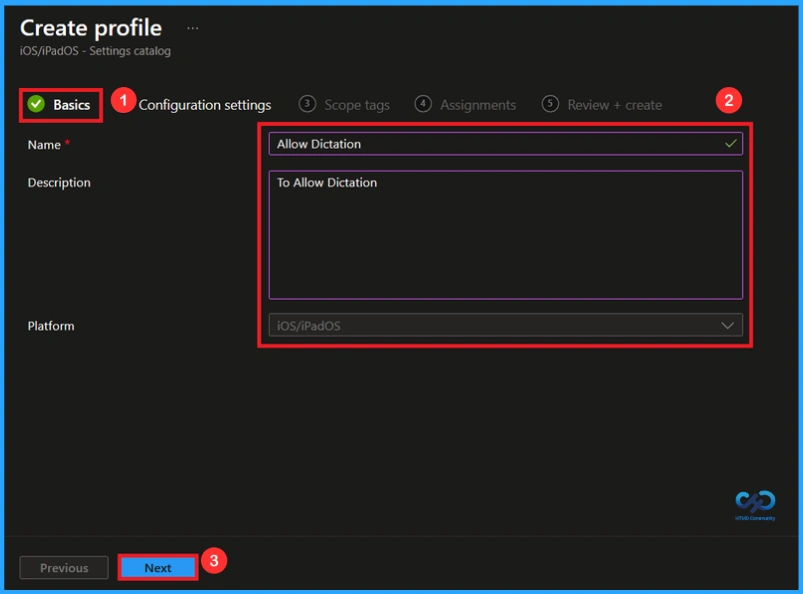
Task: Click the Previous button
Action: (x=63, y=566)
